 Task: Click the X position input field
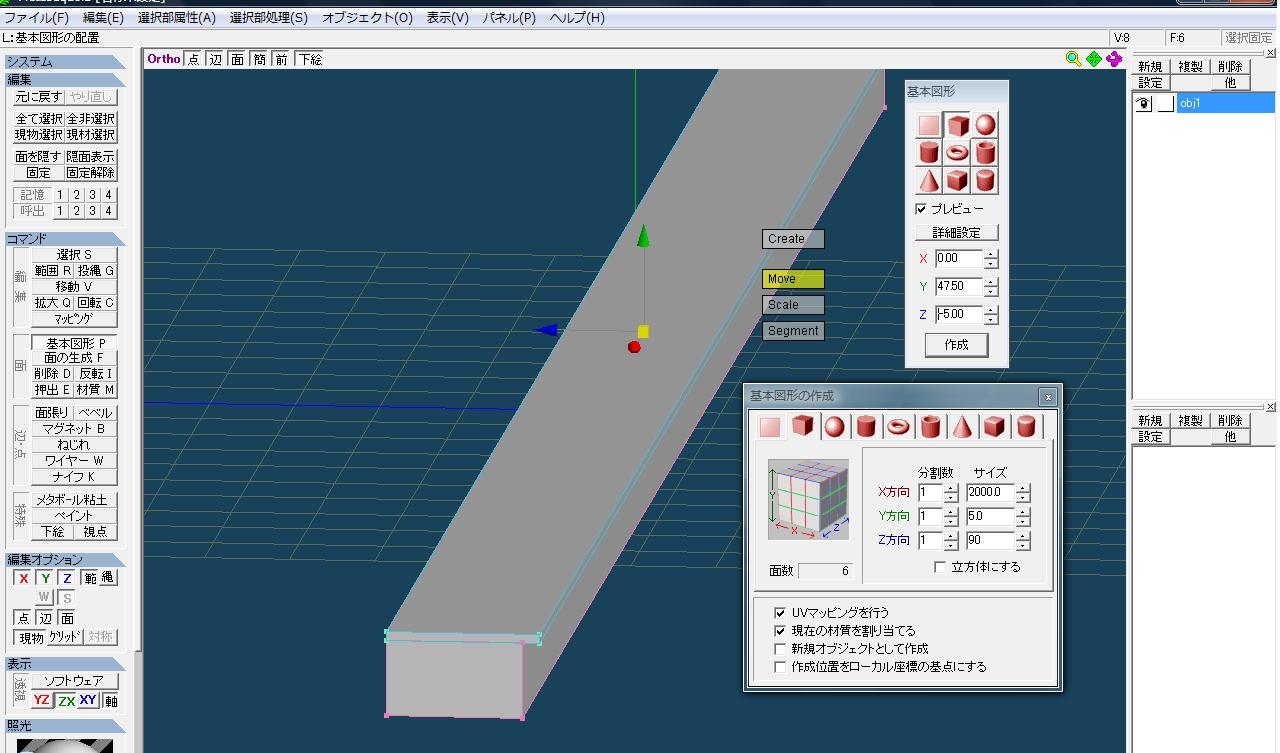[x=958, y=258]
